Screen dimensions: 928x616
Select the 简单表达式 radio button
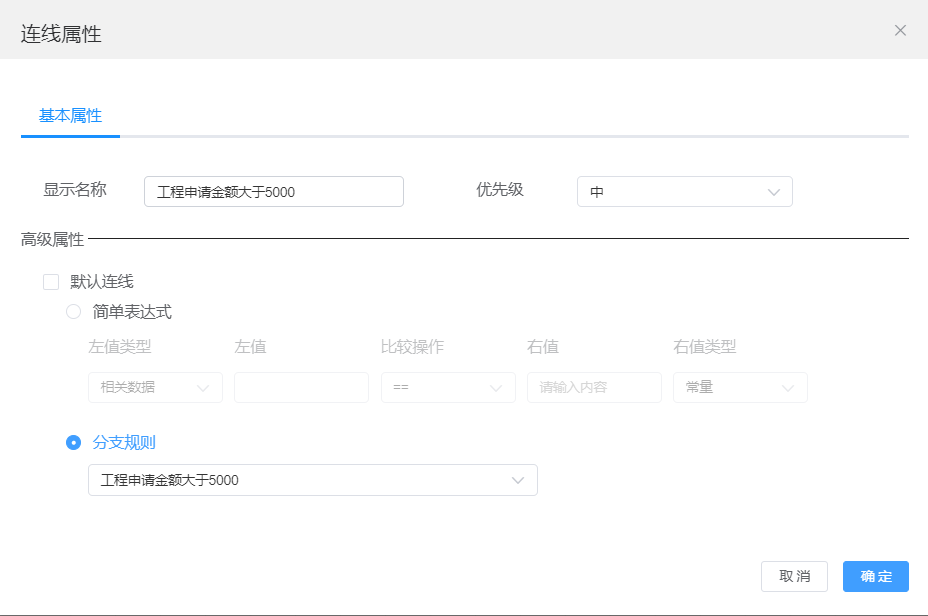coord(73,311)
